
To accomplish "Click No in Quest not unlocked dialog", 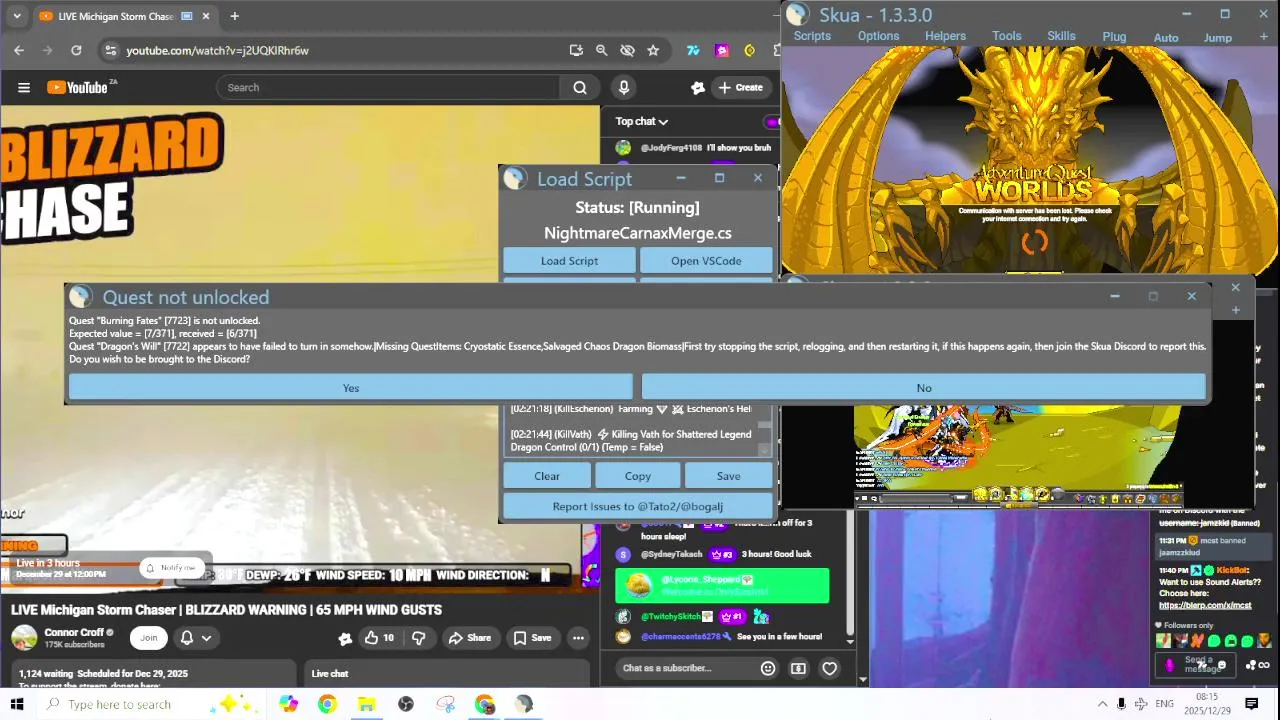I will coord(924,388).
